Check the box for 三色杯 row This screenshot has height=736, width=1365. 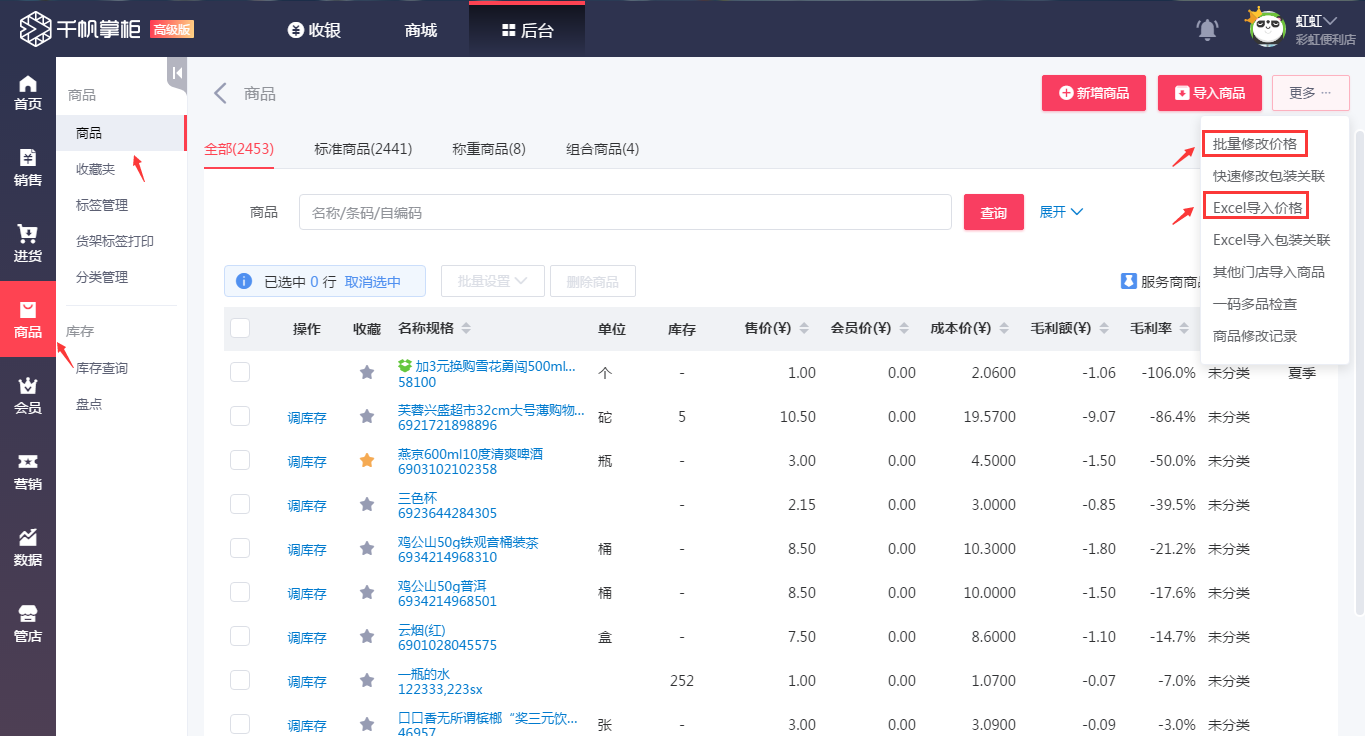point(240,504)
